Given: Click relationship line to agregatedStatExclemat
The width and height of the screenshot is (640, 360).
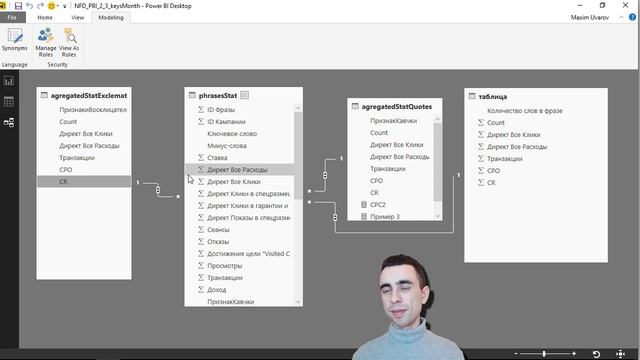Looking at the screenshot, I should tap(158, 190).
